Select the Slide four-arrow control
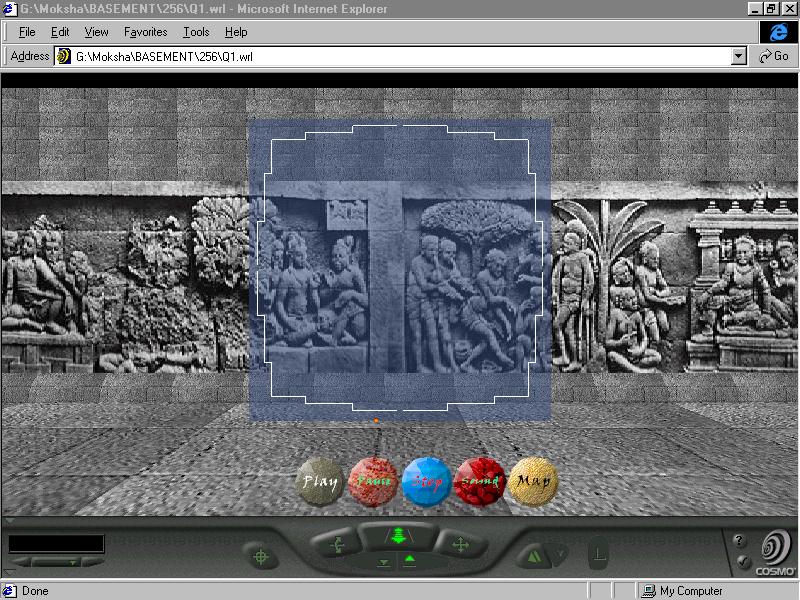Viewport: 800px width, 600px height. (x=459, y=545)
